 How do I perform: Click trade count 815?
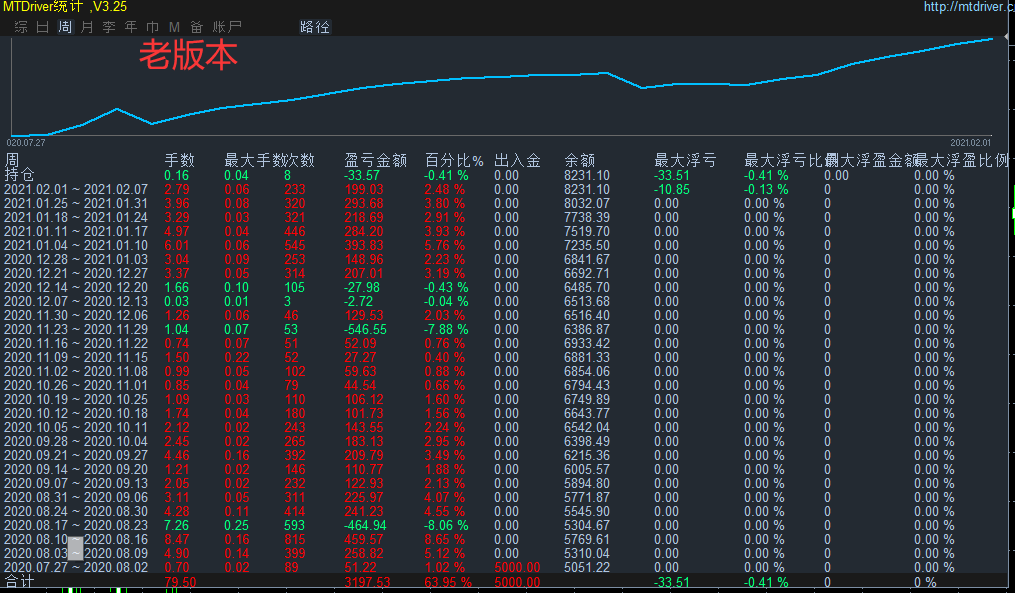[295, 539]
